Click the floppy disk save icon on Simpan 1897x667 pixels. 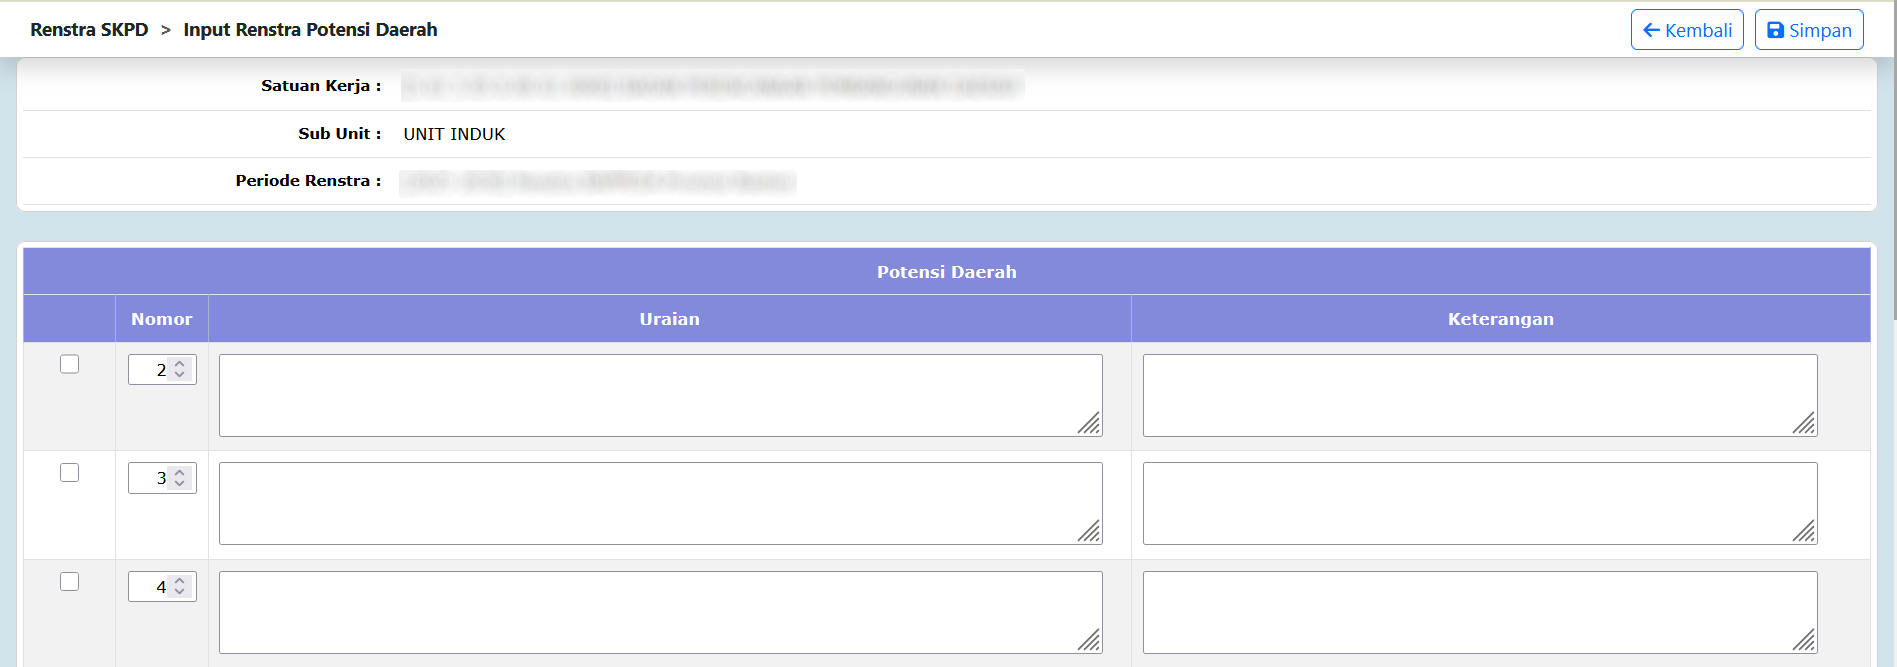(x=1777, y=29)
